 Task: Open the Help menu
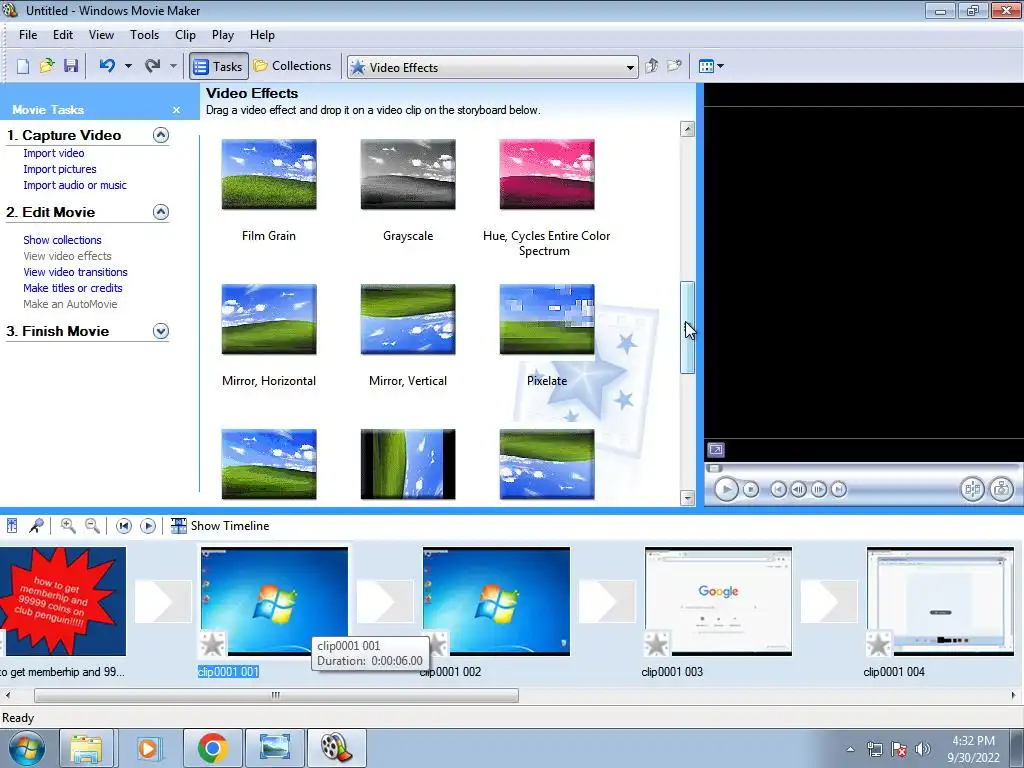coord(262,35)
